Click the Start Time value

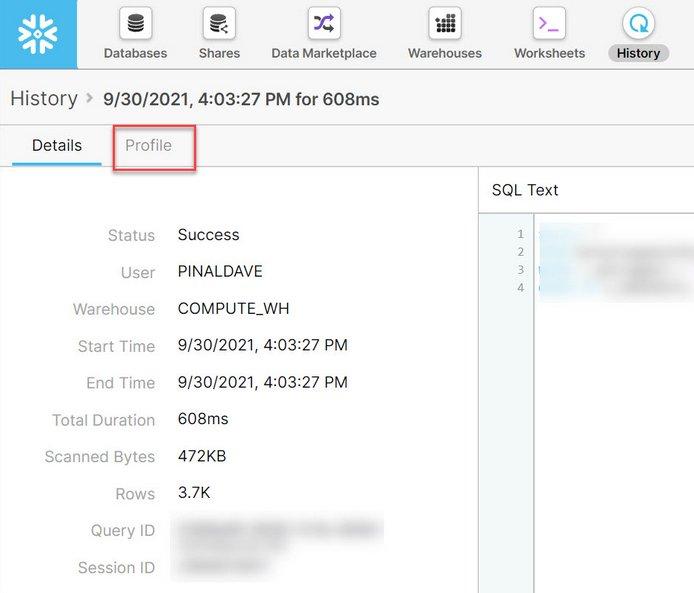pyautogui.click(x=262, y=345)
